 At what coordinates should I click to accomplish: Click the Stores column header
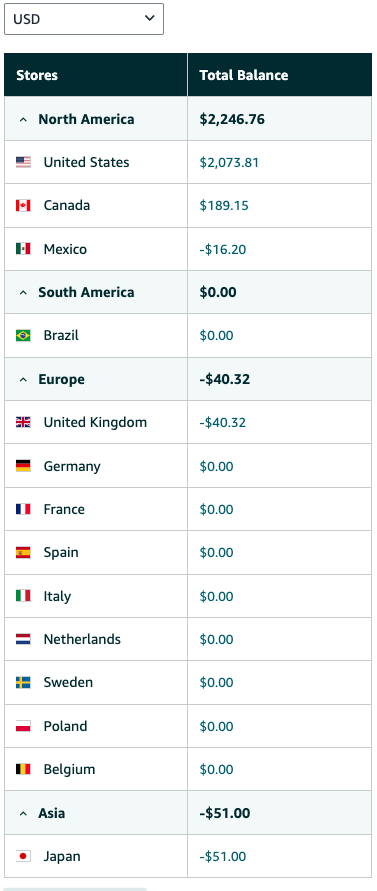pos(96,74)
